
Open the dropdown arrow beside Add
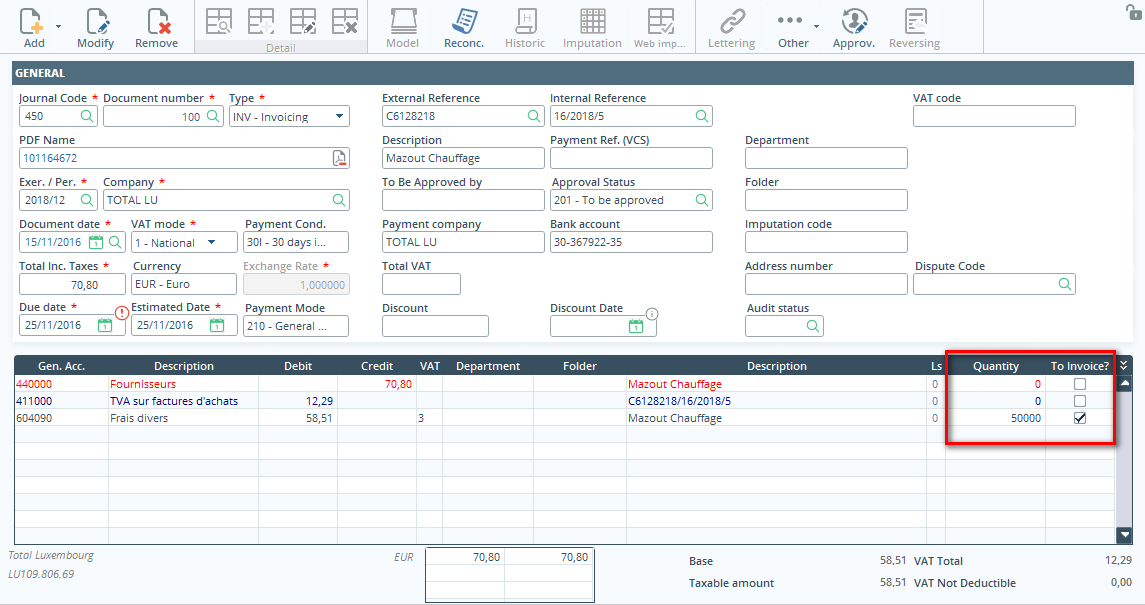[x=59, y=26]
